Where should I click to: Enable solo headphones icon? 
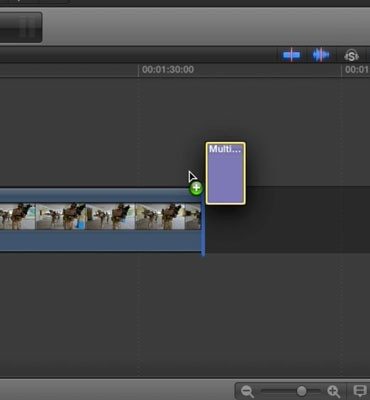(x=352, y=56)
